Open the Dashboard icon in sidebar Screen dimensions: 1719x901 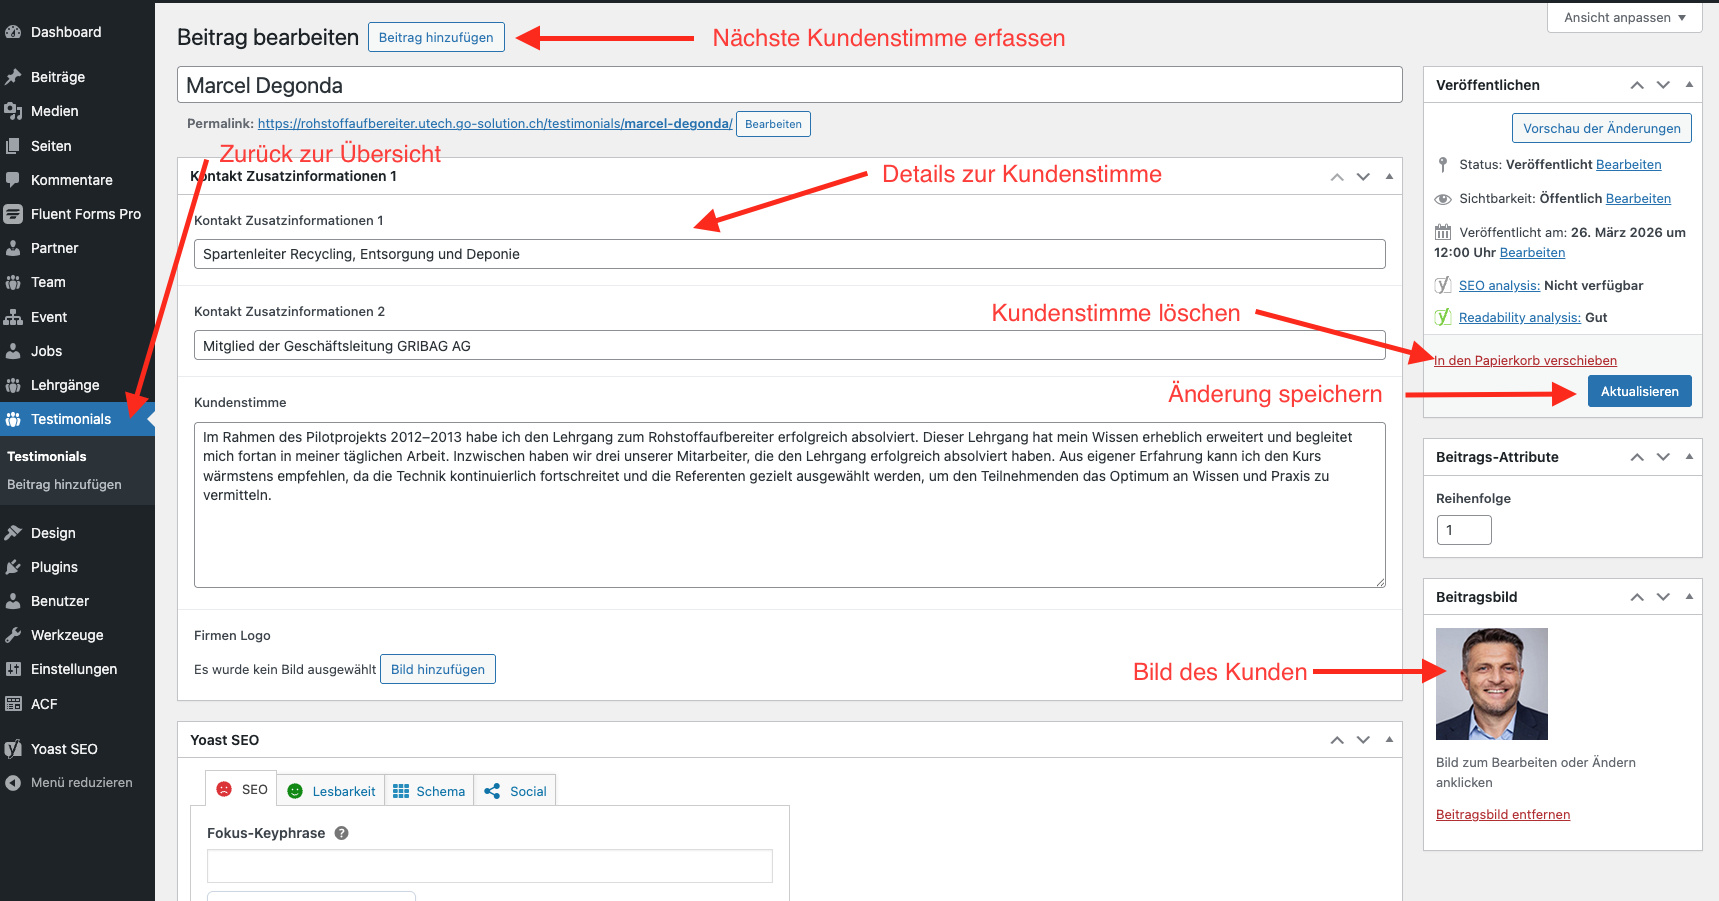tap(13, 32)
